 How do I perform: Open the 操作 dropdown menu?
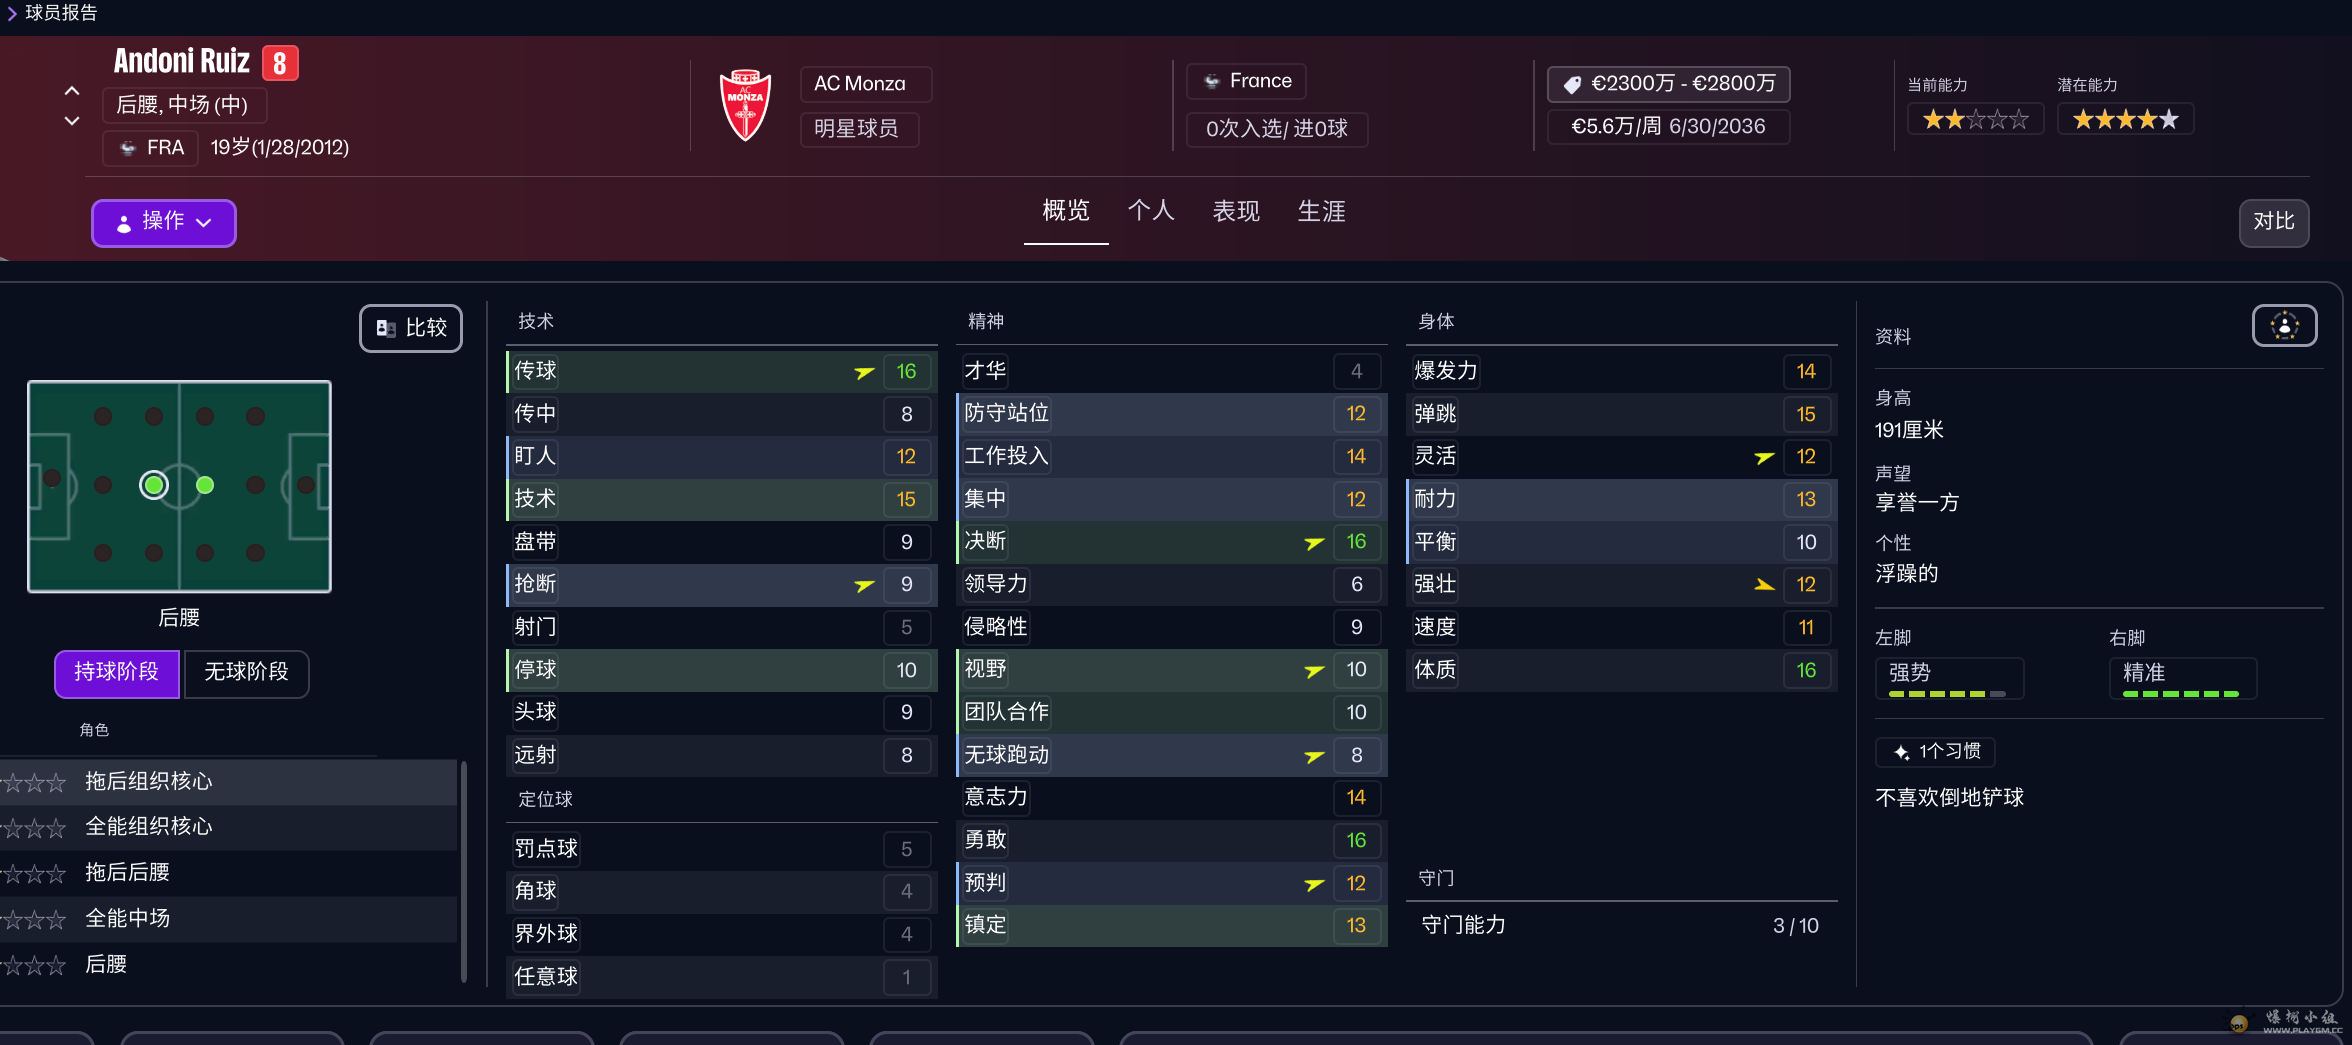(x=163, y=223)
